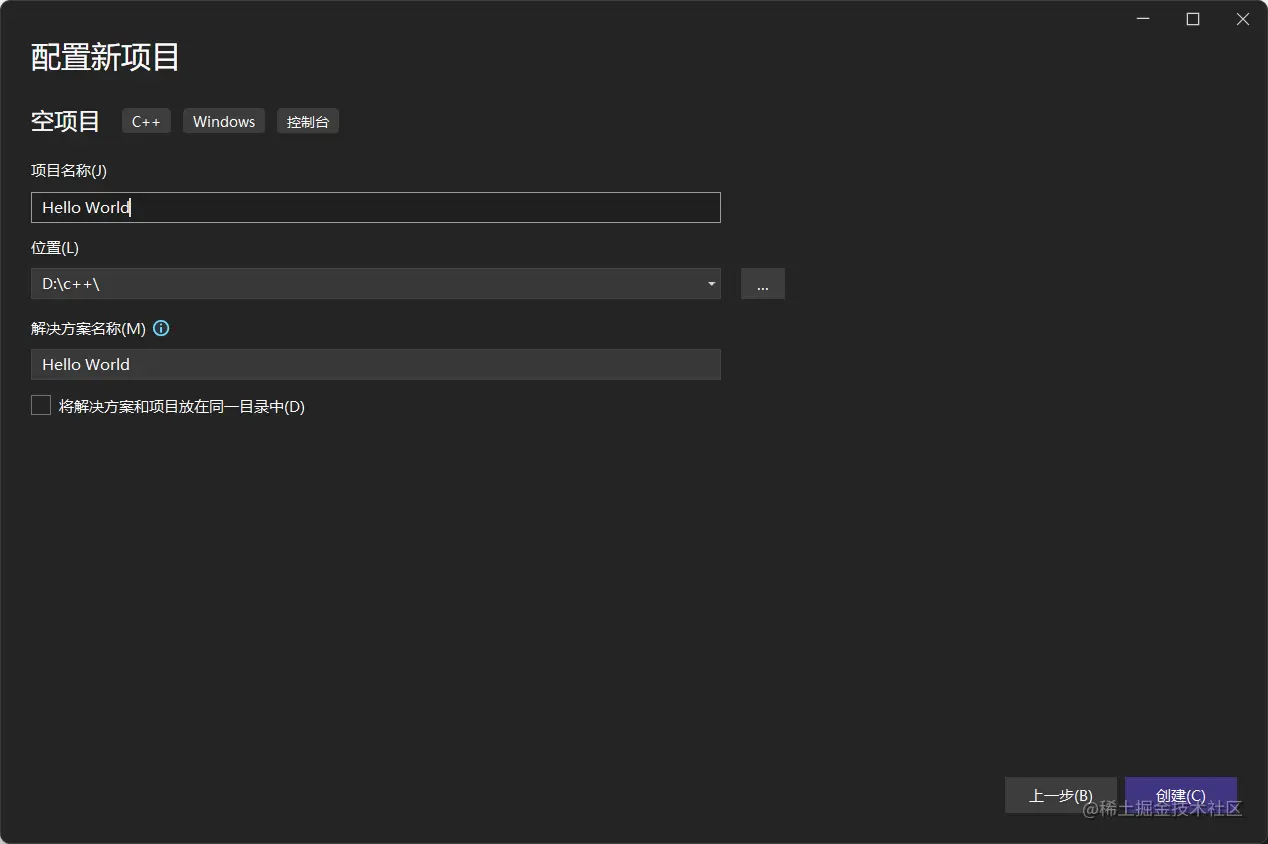Click the 创建(C) create button
The width and height of the screenshot is (1268, 844).
[x=1181, y=796]
